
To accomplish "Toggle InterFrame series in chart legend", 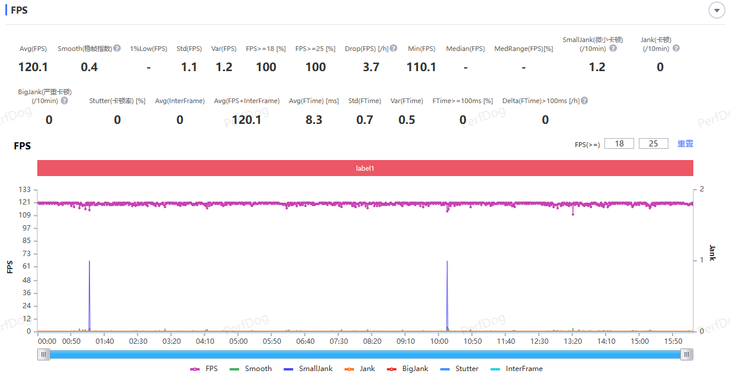I will click(517, 369).
